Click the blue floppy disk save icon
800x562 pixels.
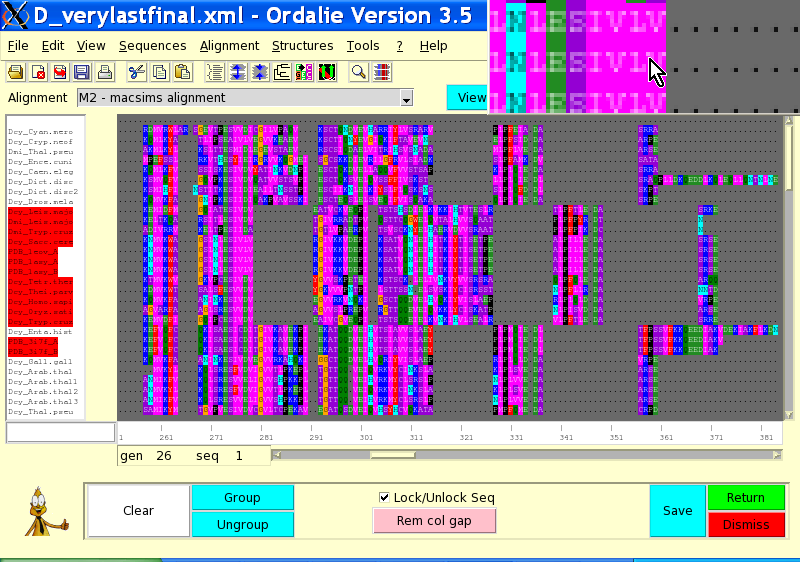(82, 72)
